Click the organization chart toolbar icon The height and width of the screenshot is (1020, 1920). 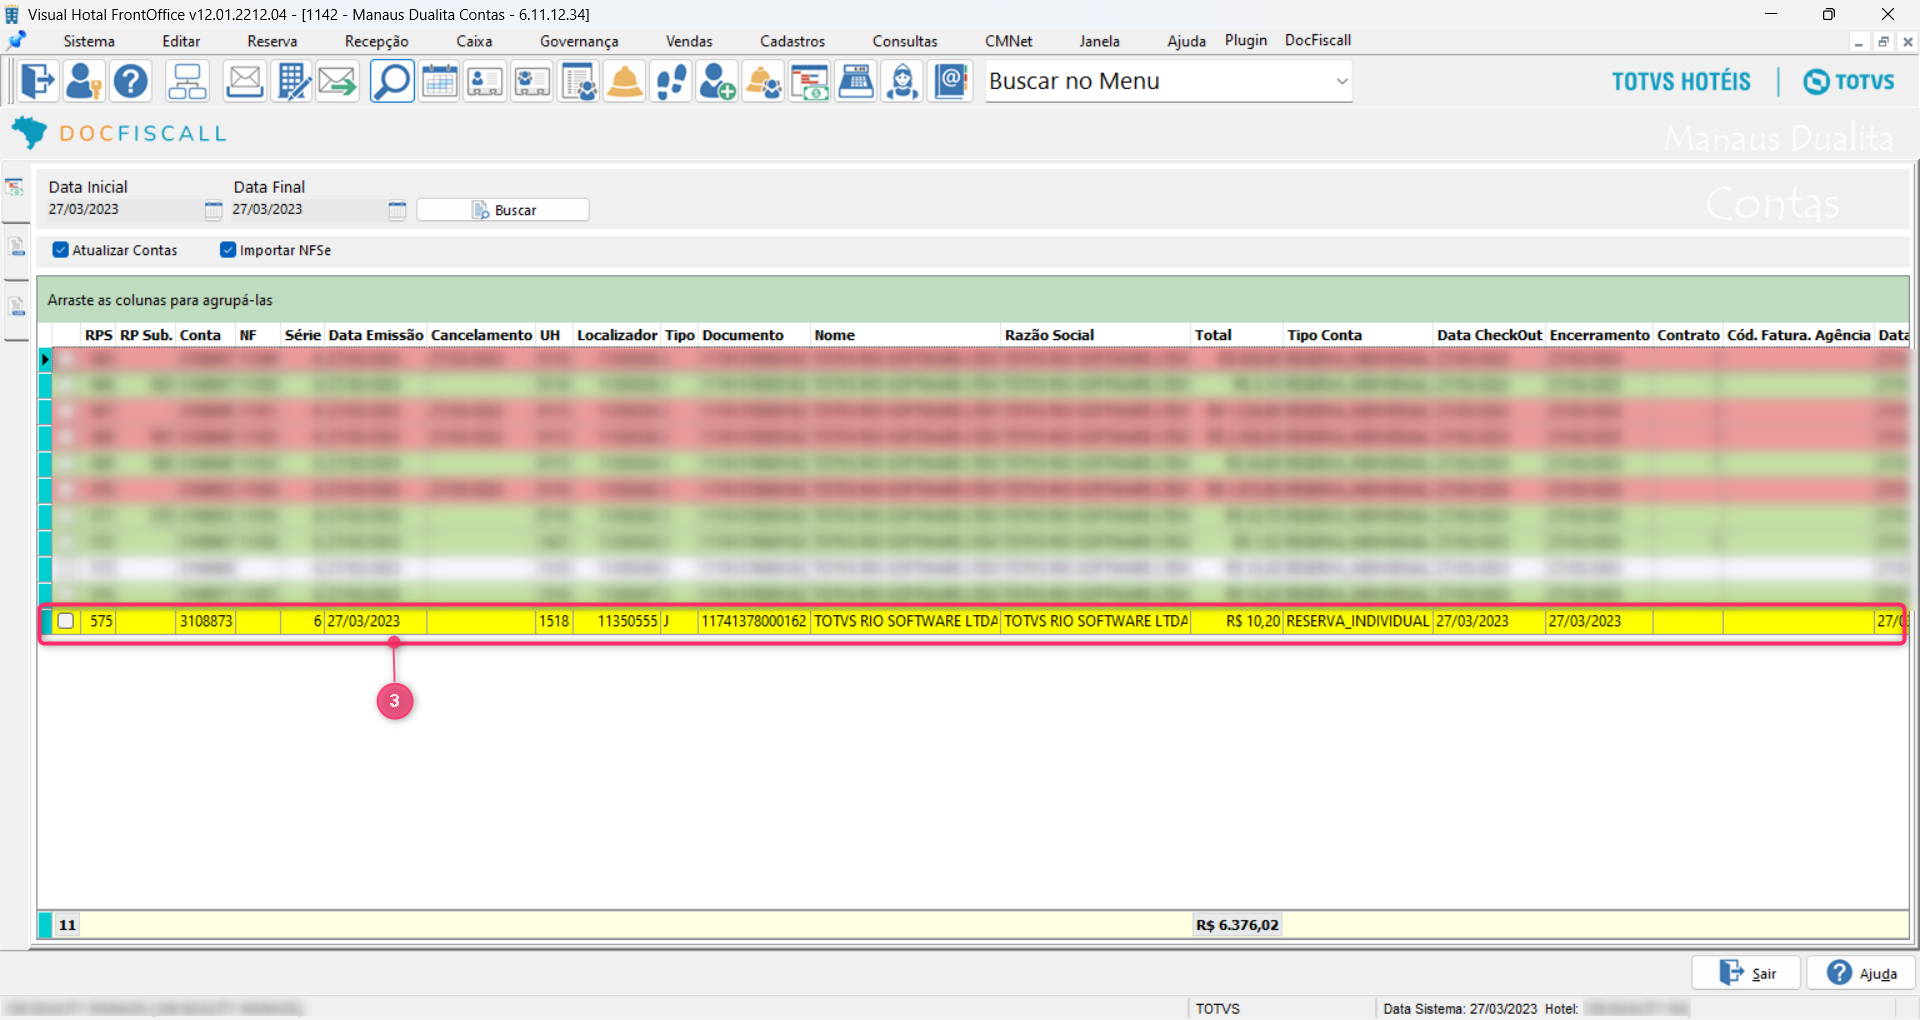187,81
